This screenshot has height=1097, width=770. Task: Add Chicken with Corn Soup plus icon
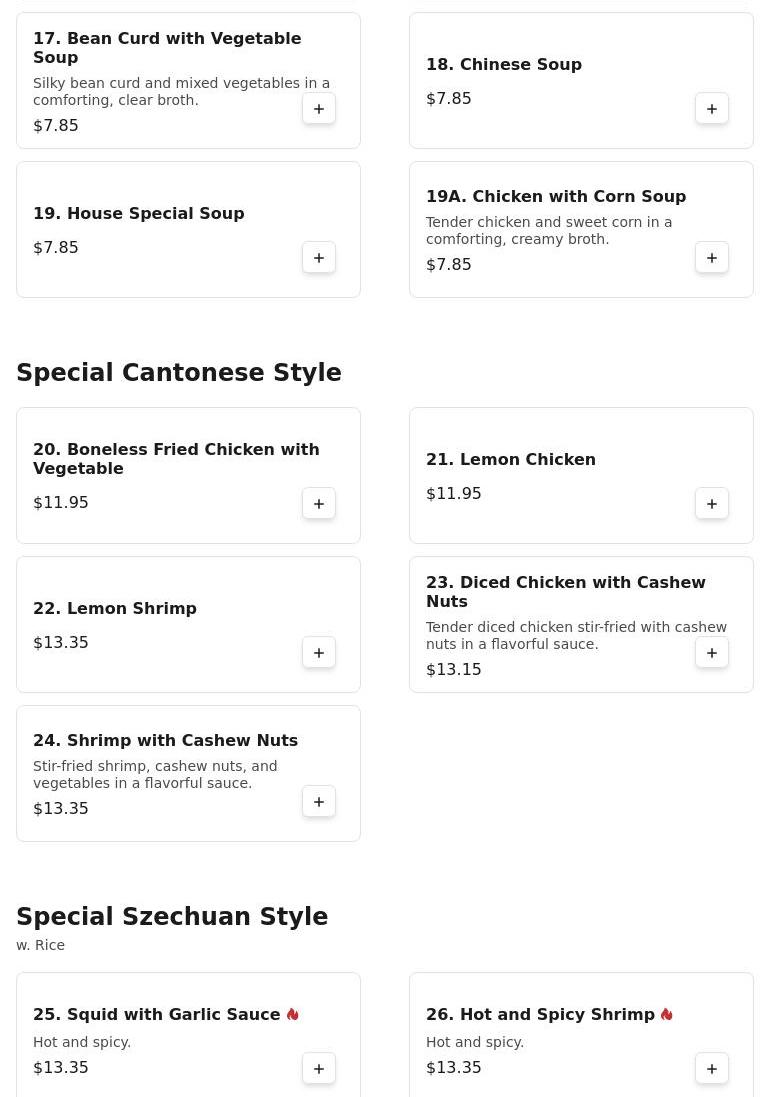(x=712, y=257)
